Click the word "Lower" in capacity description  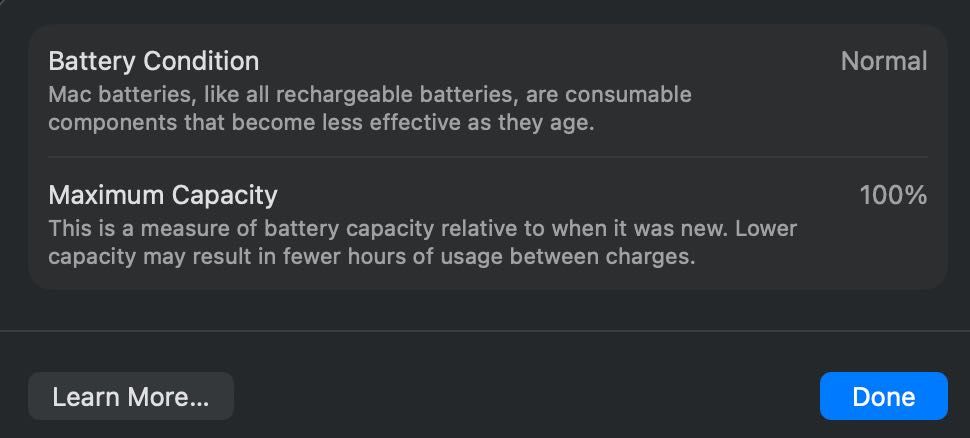point(767,229)
